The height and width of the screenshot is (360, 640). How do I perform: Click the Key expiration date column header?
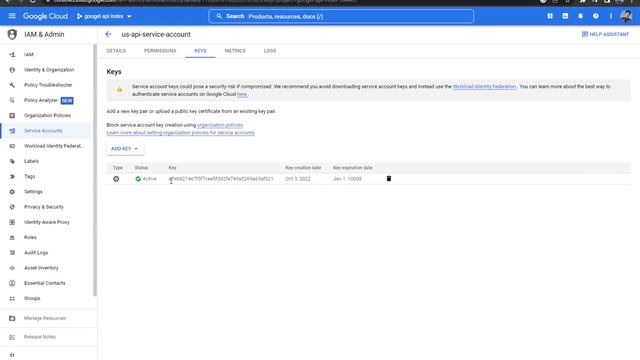point(353,168)
